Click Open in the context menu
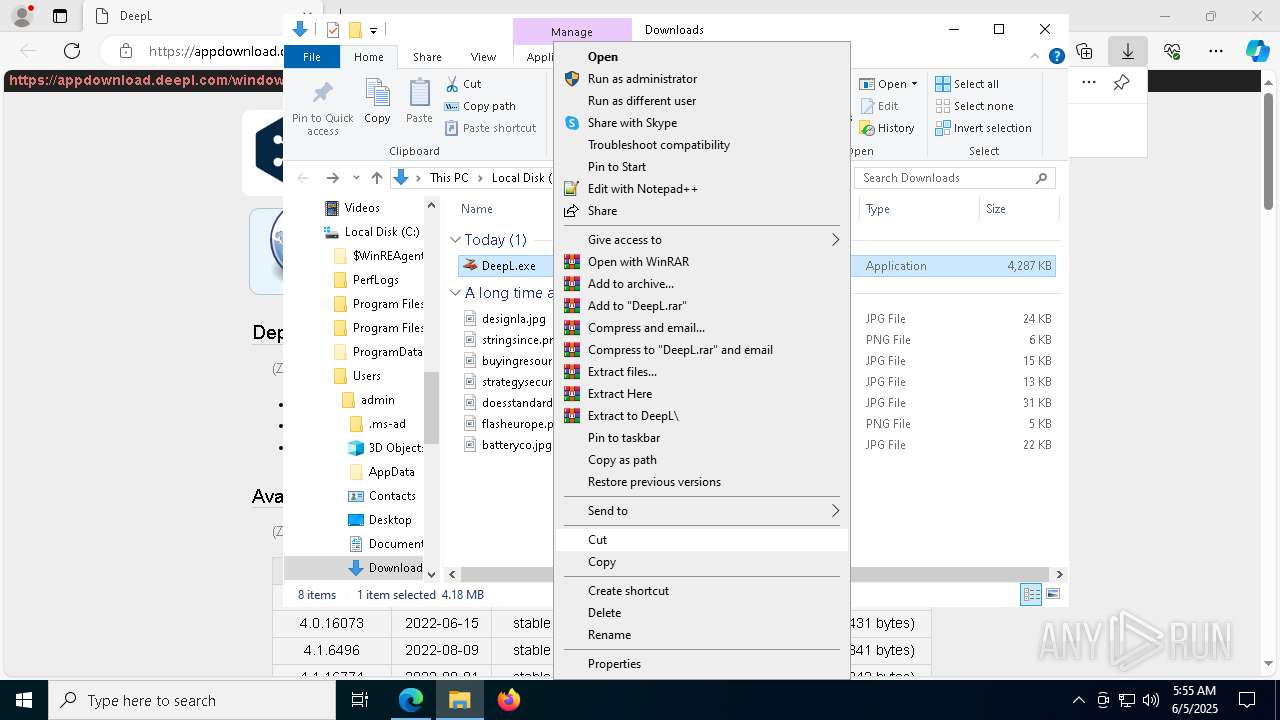Viewport: 1280px width, 720px height. coord(602,57)
